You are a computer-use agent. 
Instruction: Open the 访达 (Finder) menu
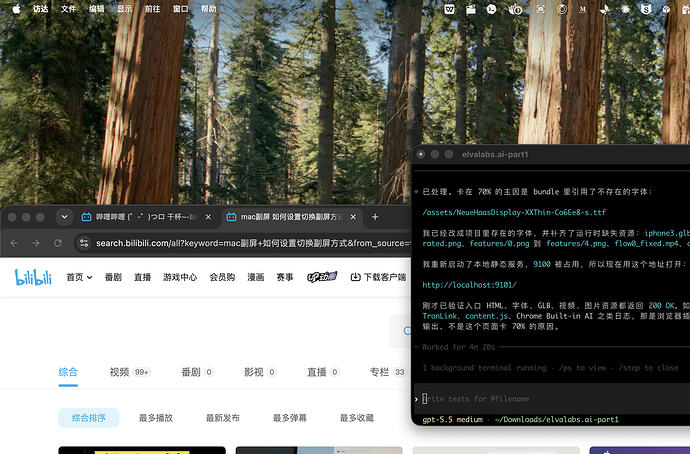[40, 9]
